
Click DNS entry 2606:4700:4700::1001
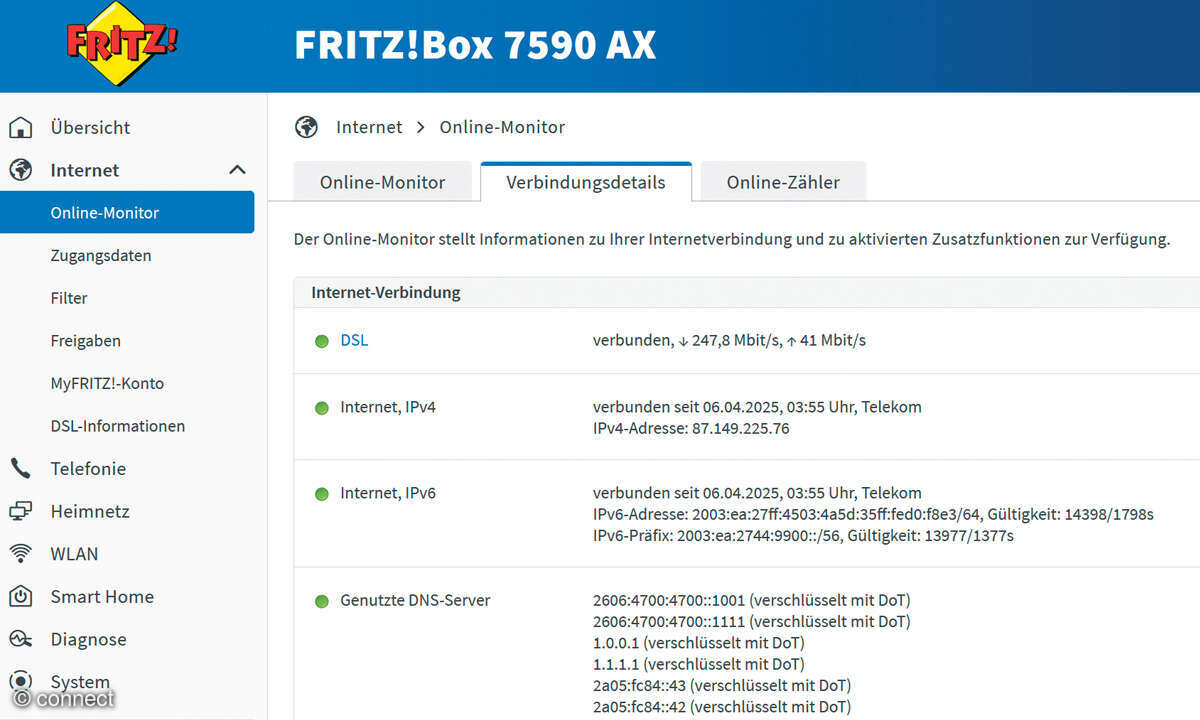(752, 600)
